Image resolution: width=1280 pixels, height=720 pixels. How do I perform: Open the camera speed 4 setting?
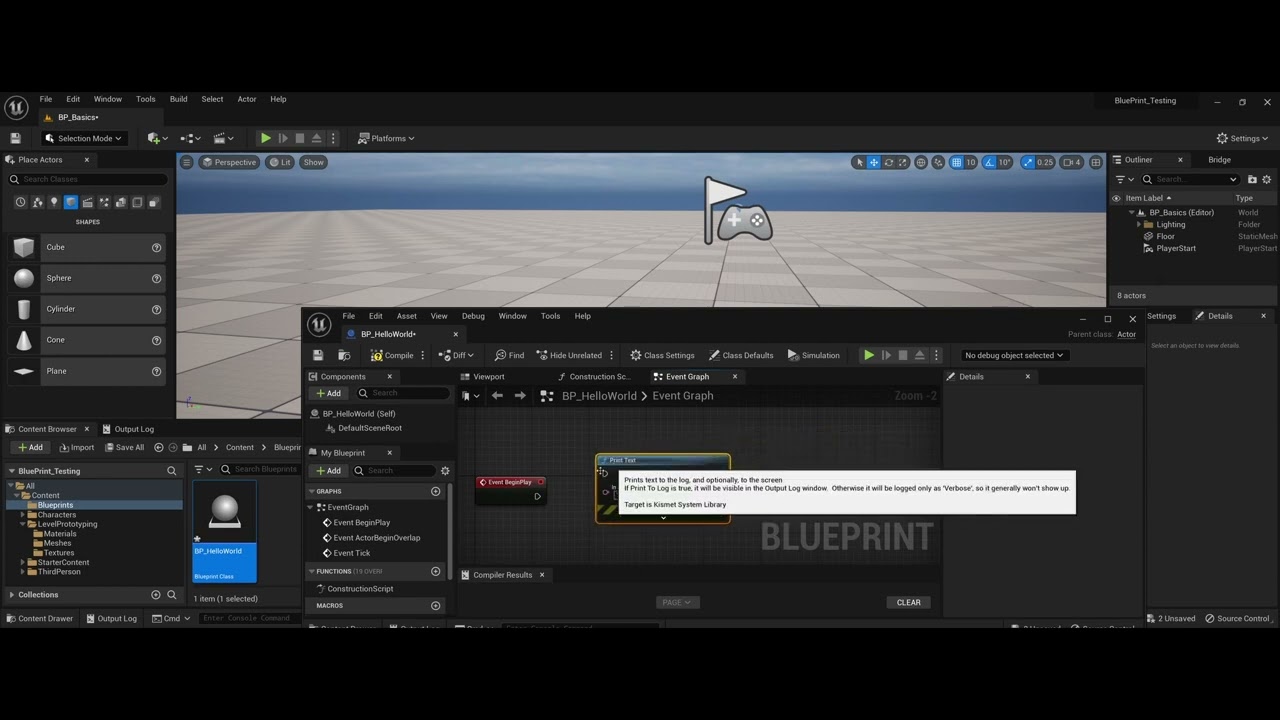tap(1072, 162)
